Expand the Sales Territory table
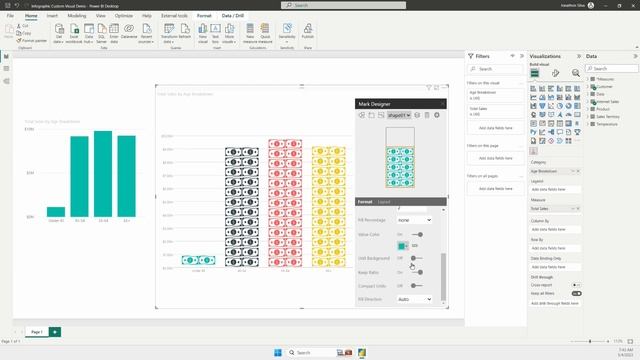 pos(588,117)
